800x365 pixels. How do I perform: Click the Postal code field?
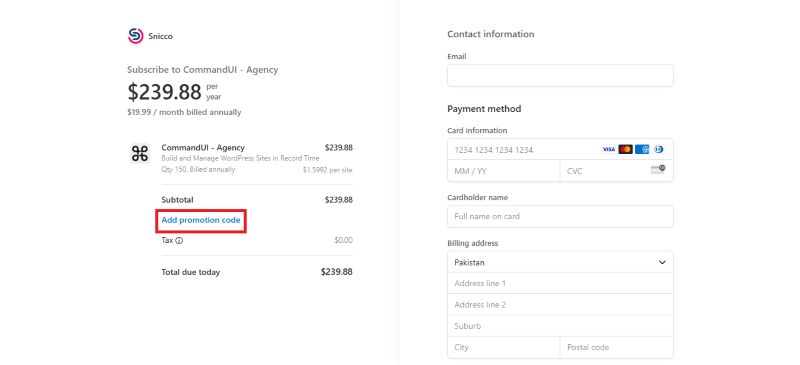pyautogui.click(x=617, y=347)
